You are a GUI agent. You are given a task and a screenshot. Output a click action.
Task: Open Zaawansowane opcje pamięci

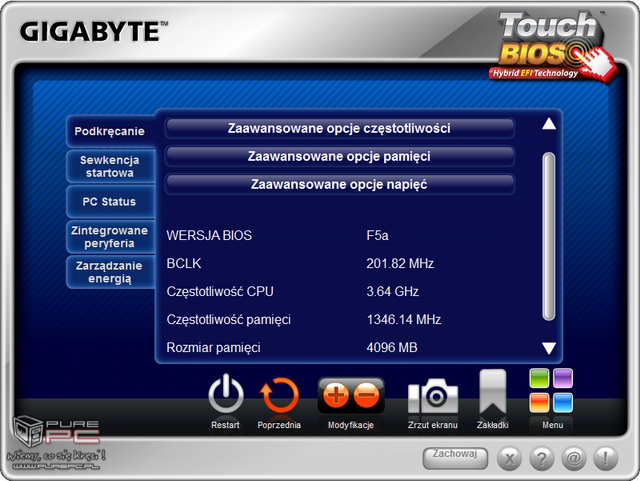(x=339, y=156)
